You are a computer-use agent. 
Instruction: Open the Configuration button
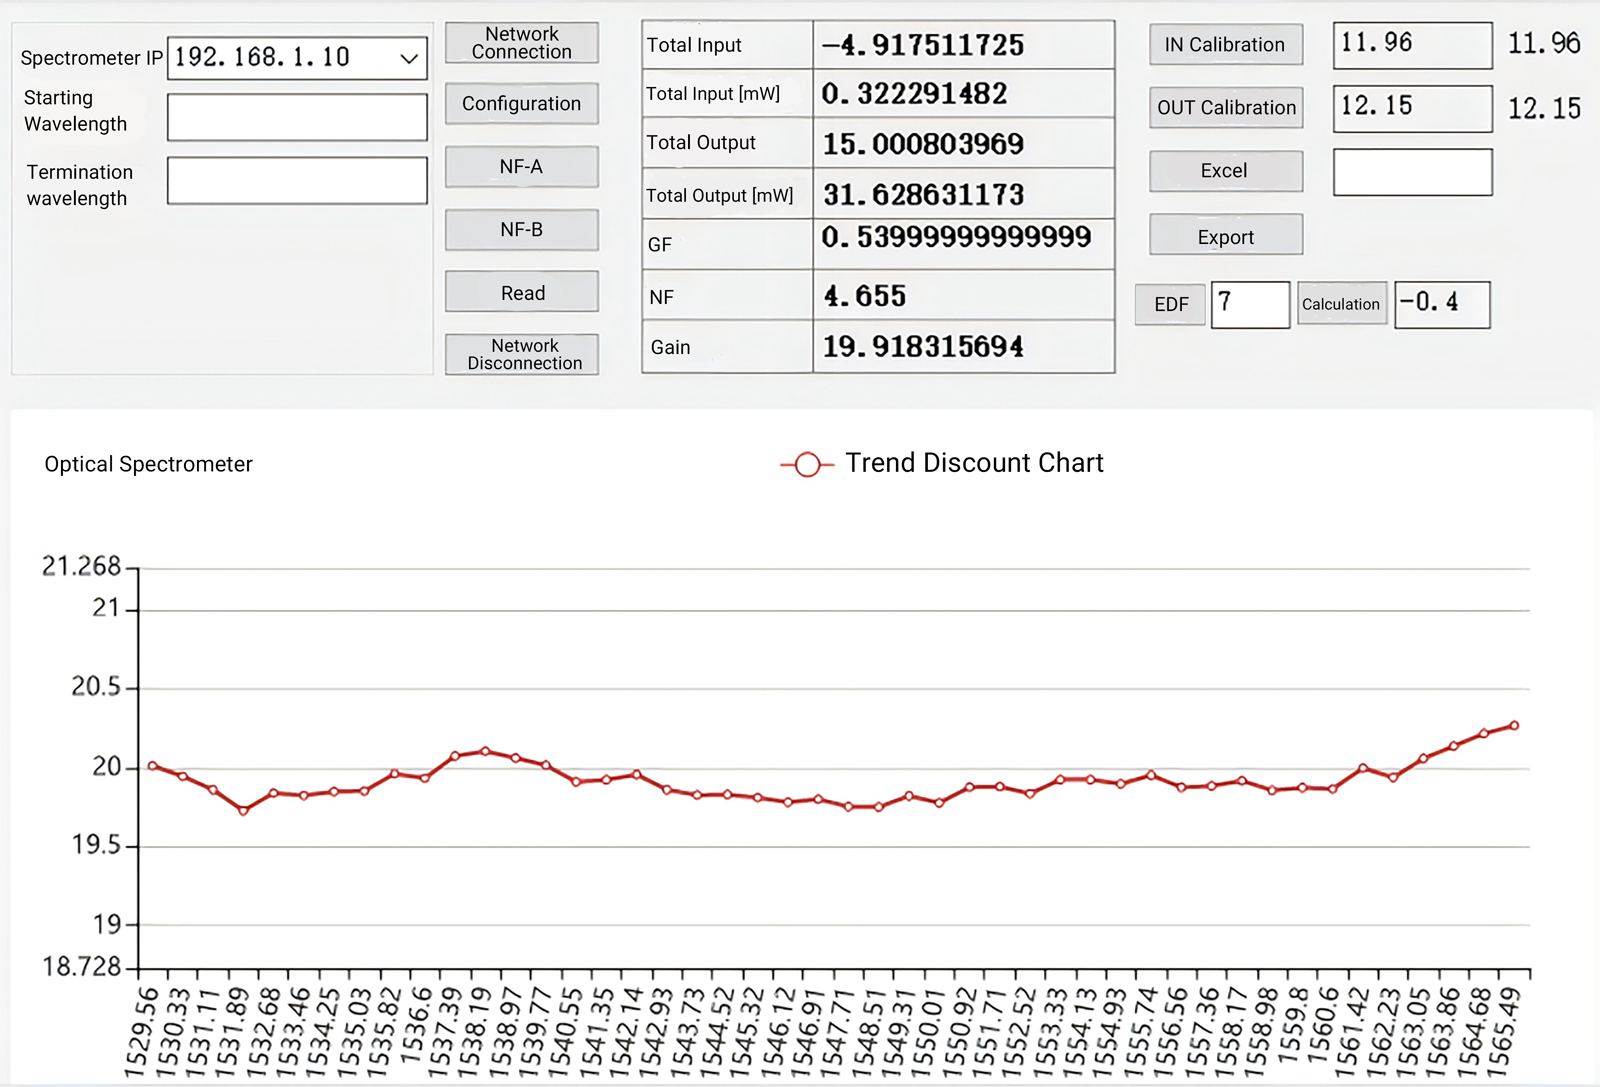coord(521,104)
